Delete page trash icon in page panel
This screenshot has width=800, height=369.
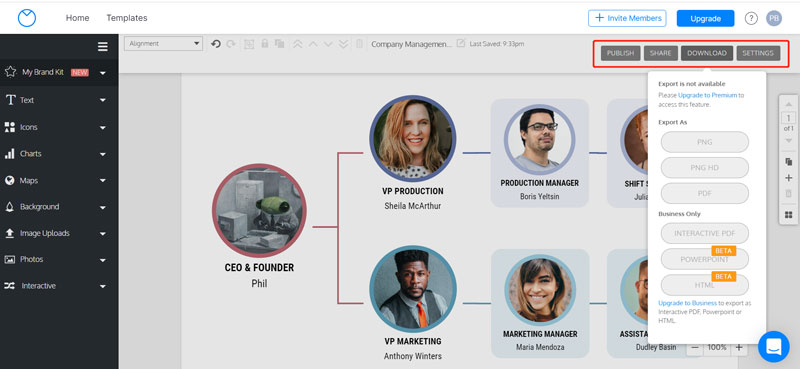pos(788,193)
